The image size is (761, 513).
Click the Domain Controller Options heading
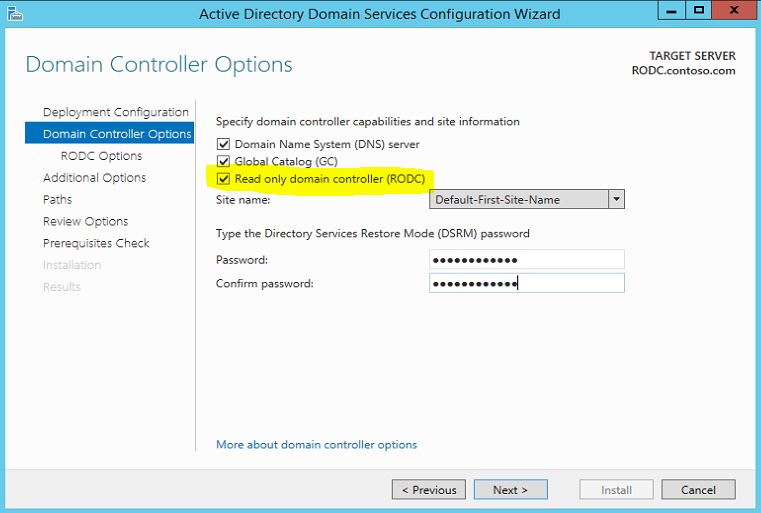[159, 65]
